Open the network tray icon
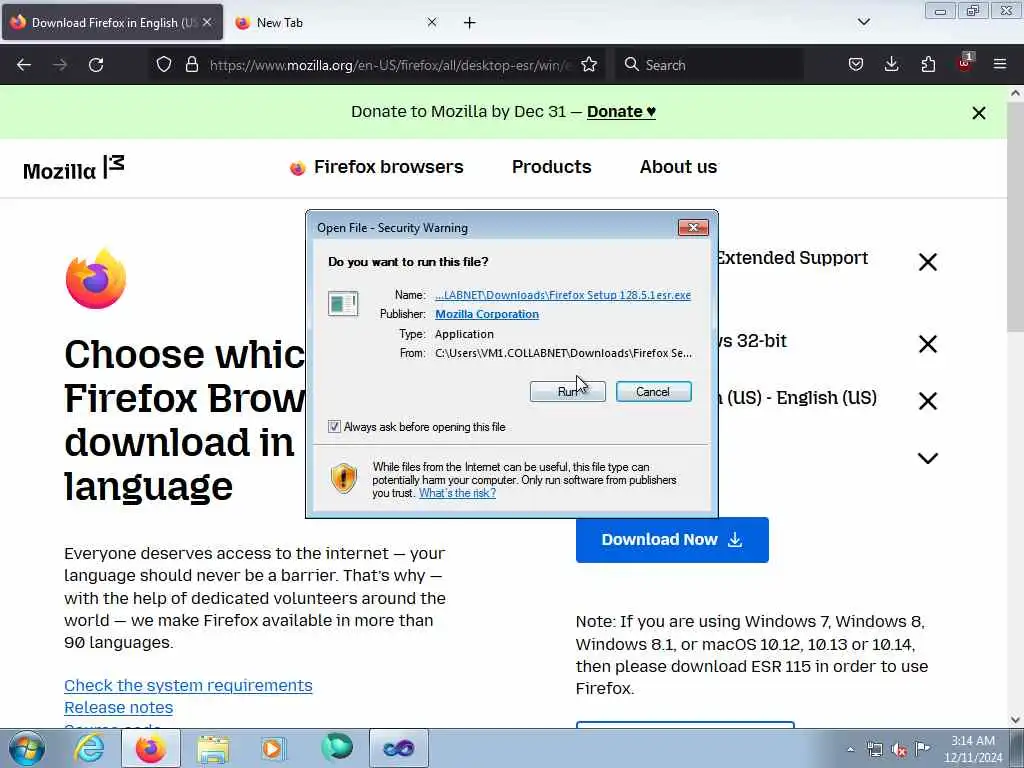This screenshot has width=1024, height=768. click(x=874, y=750)
